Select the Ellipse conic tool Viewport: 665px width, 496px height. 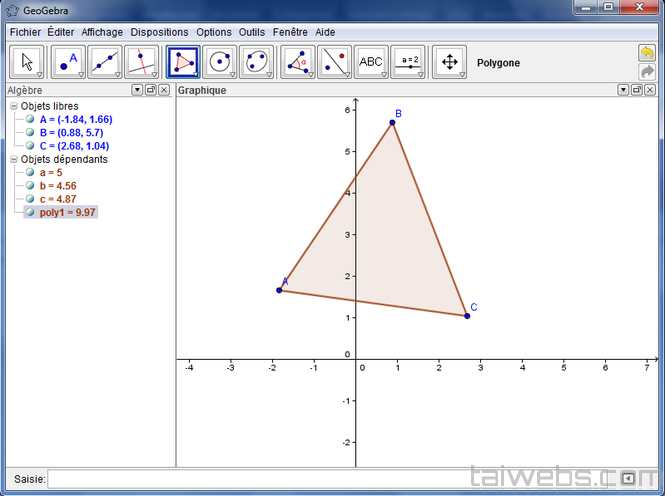click(x=257, y=62)
